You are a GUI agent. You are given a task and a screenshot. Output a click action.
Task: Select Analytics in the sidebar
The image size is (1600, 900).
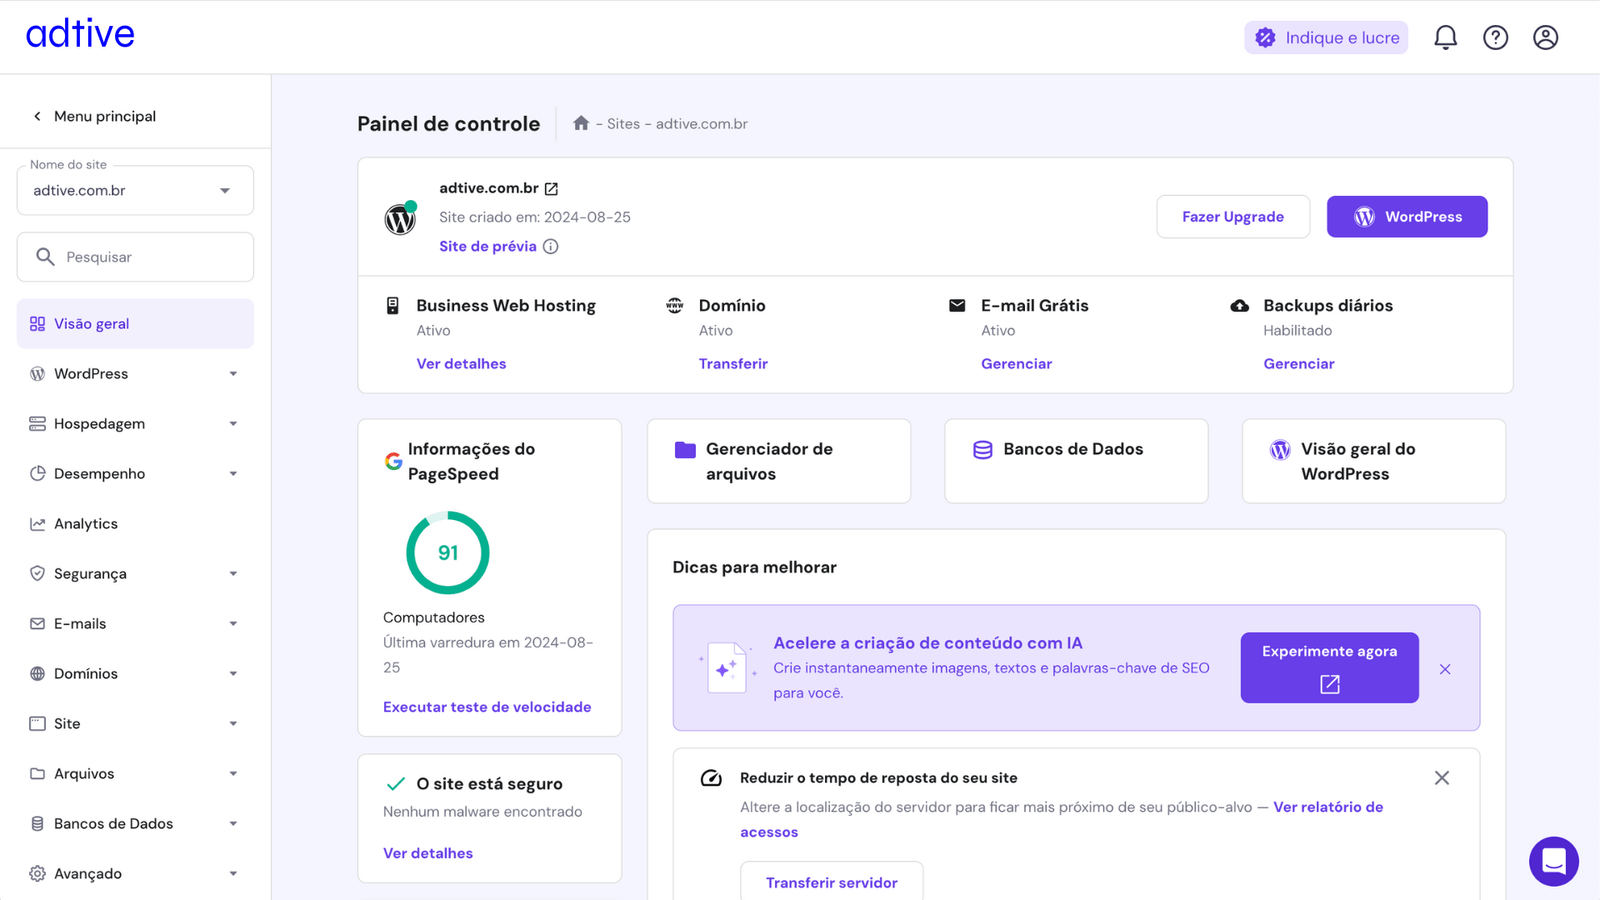pyautogui.click(x=86, y=524)
